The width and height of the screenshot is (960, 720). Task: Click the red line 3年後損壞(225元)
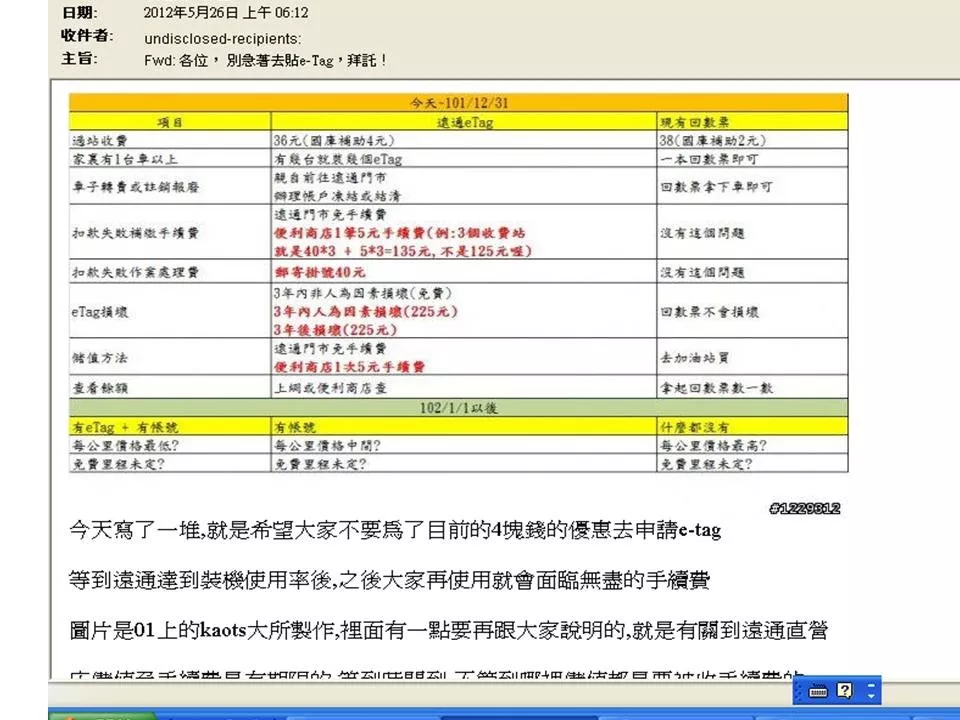coord(336,330)
